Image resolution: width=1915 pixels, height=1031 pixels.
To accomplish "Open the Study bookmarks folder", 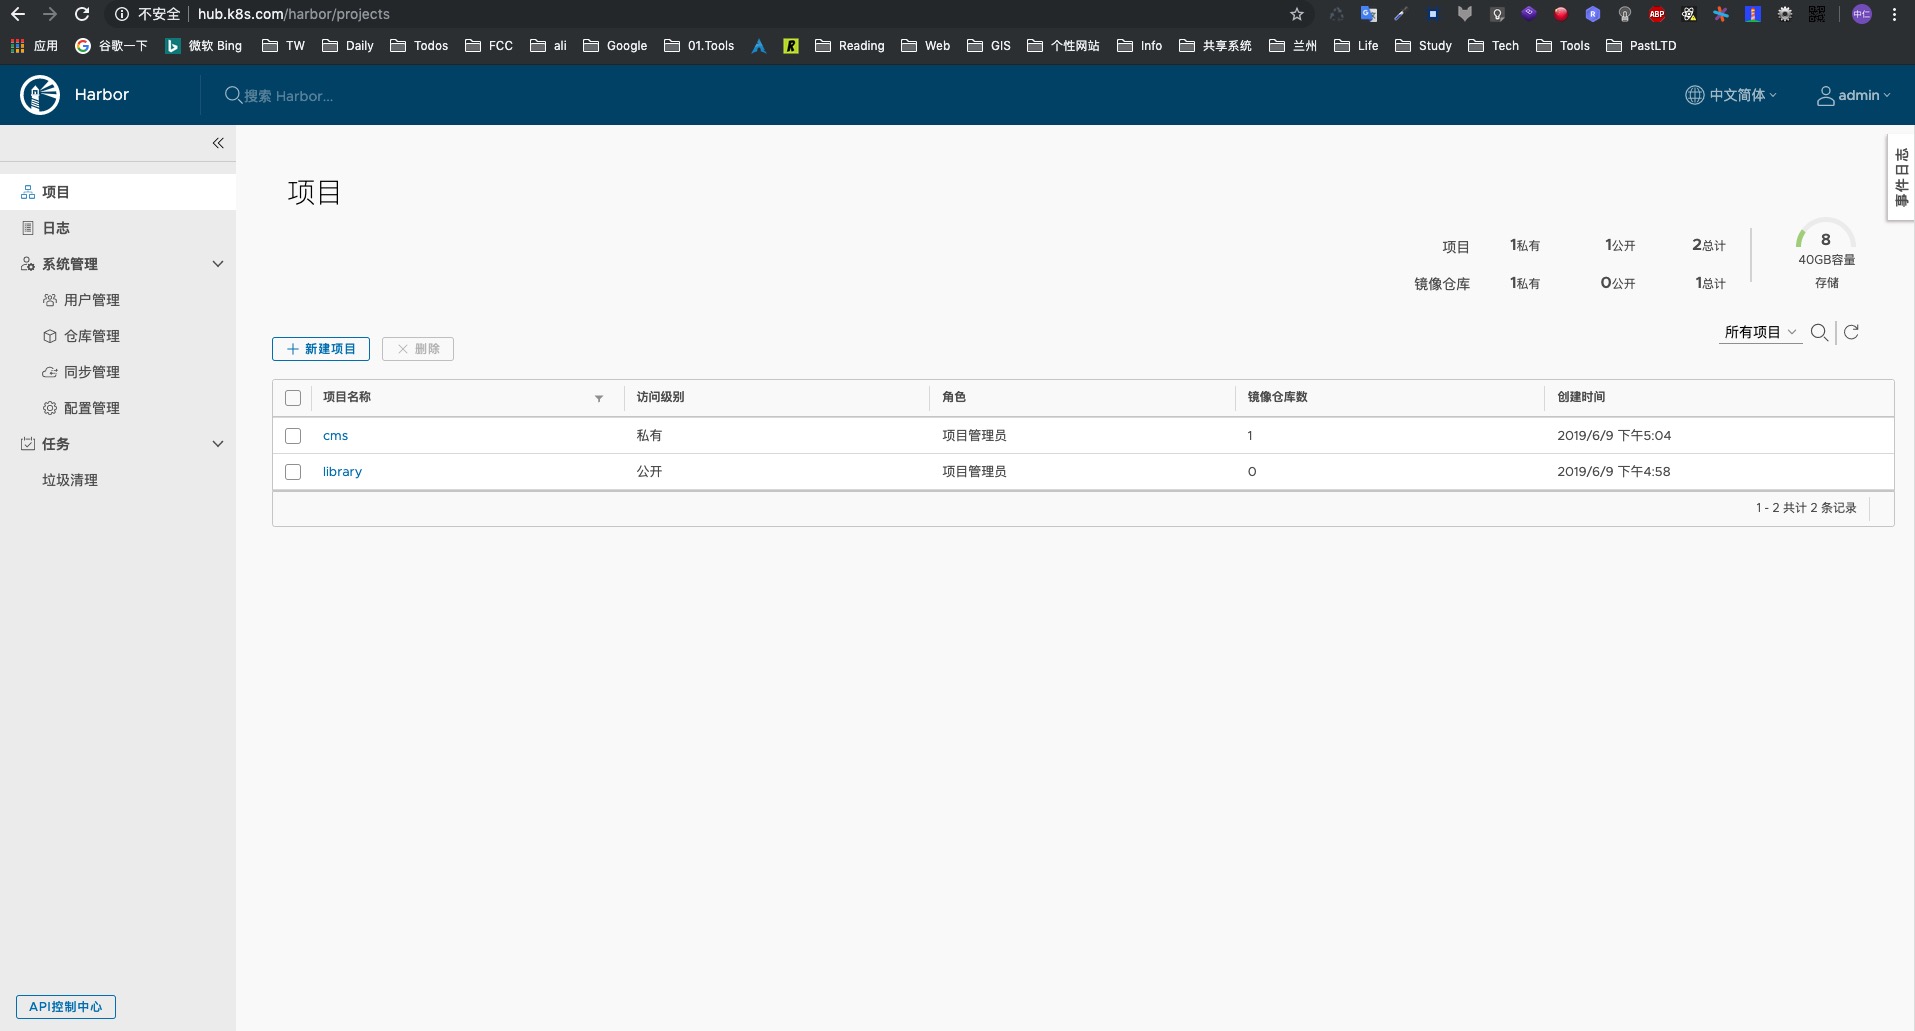I will tap(1423, 46).
